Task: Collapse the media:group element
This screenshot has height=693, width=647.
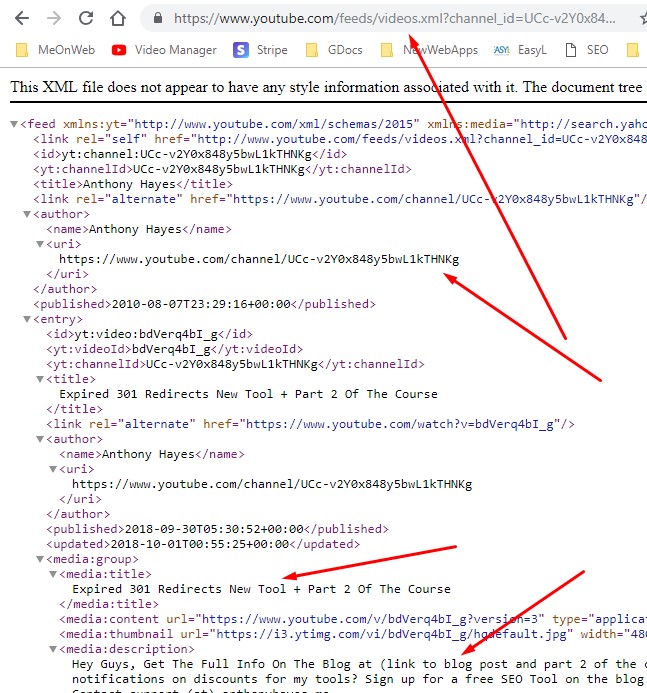Action: [40, 559]
